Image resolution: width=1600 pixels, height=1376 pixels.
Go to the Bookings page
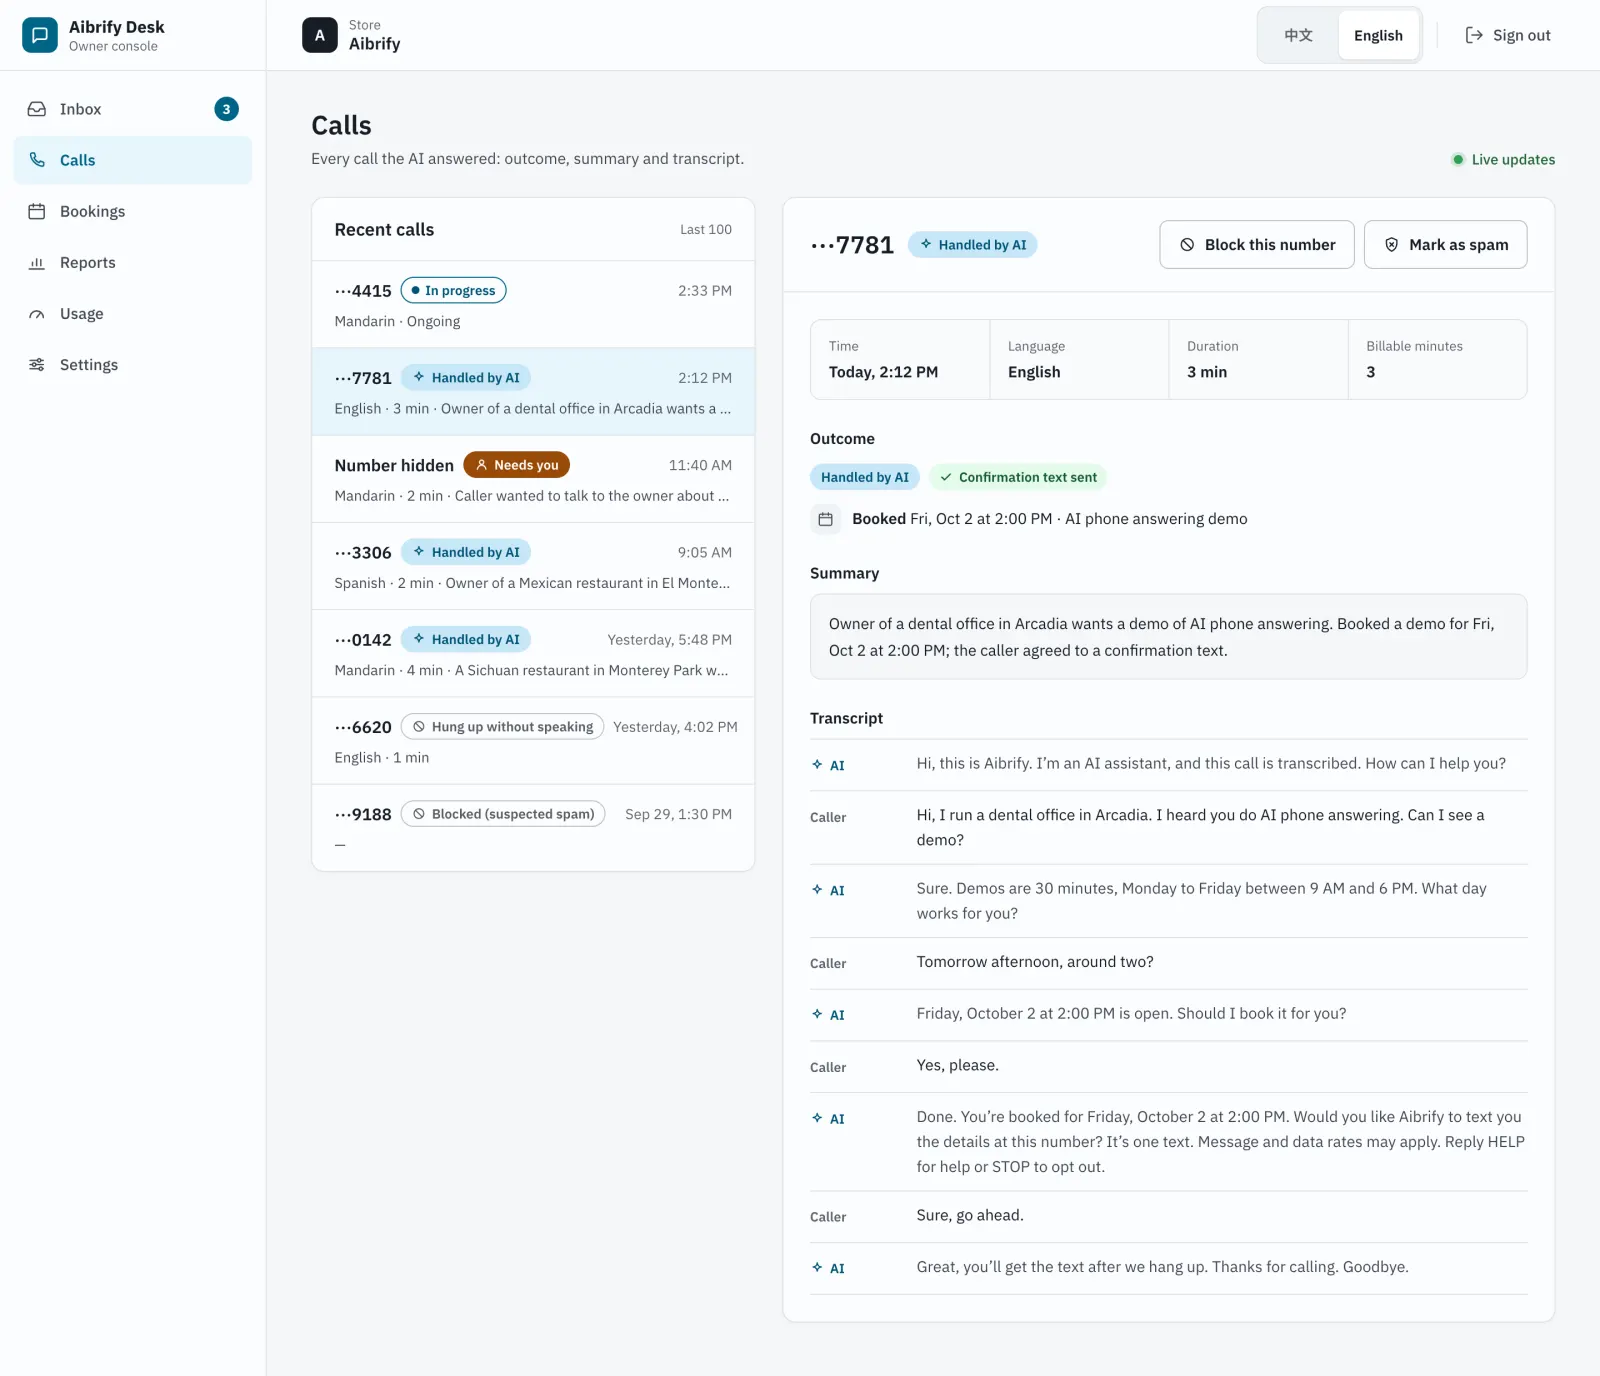point(133,211)
